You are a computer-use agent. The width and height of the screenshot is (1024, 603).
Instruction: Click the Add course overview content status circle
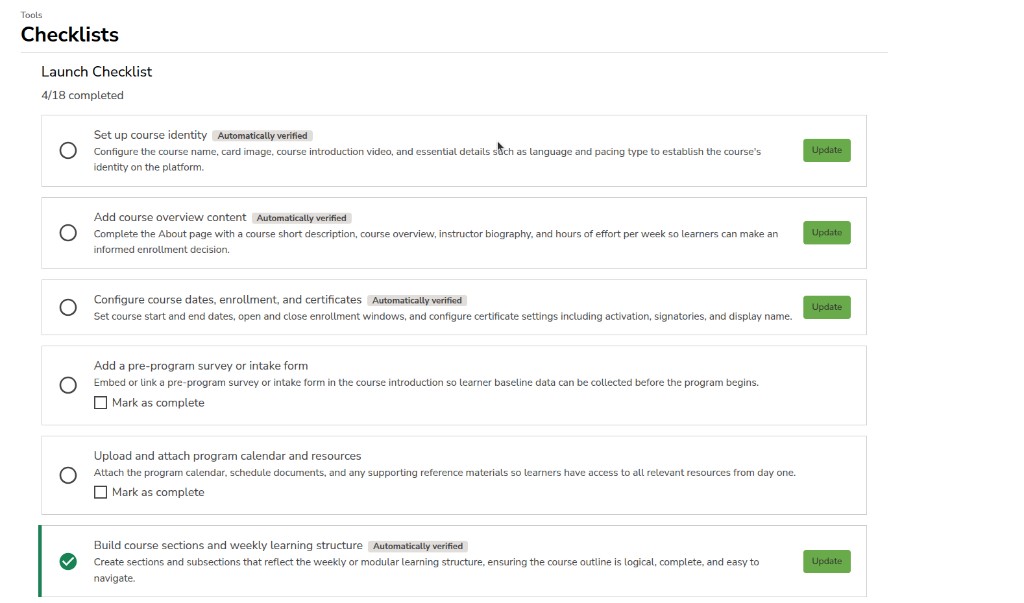click(x=68, y=233)
